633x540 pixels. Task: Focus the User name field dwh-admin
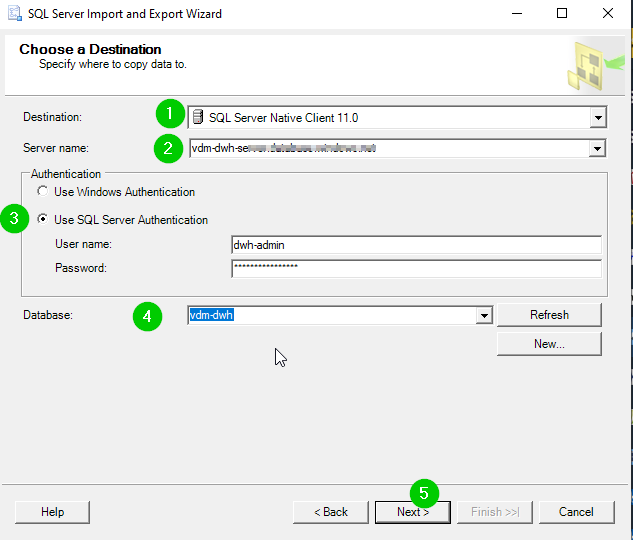(x=416, y=245)
